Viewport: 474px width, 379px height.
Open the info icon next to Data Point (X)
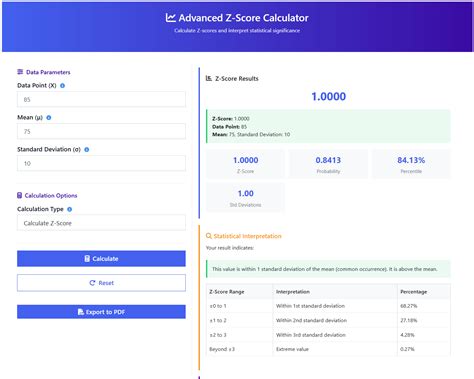point(62,86)
